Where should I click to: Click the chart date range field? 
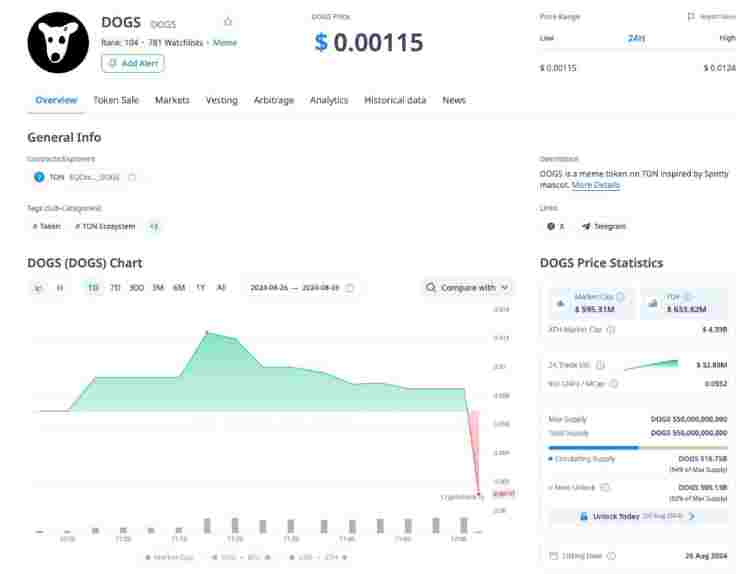[x=302, y=288]
